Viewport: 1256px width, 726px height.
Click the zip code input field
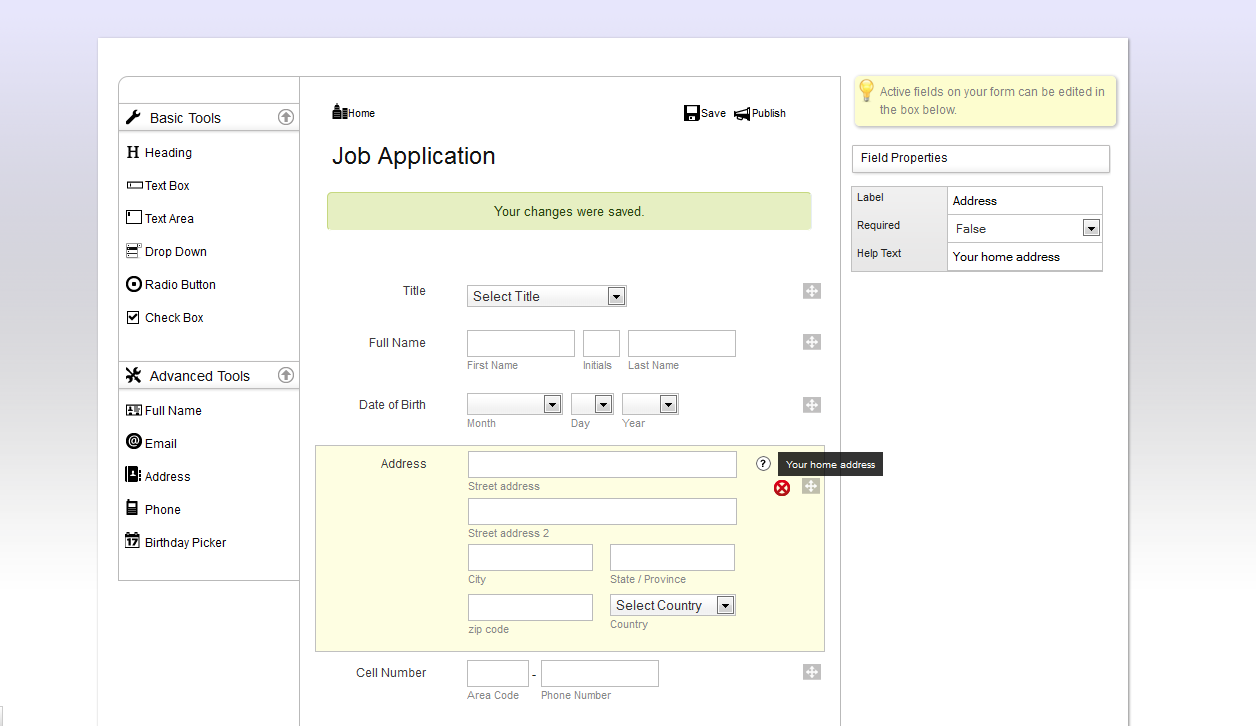click(x=530, y=607)
